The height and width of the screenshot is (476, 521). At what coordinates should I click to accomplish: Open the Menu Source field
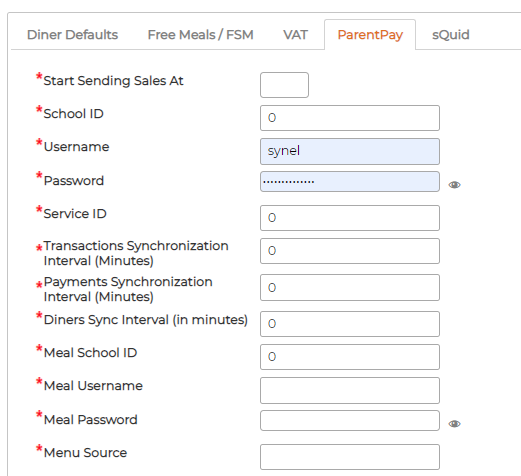pos(350,457)
